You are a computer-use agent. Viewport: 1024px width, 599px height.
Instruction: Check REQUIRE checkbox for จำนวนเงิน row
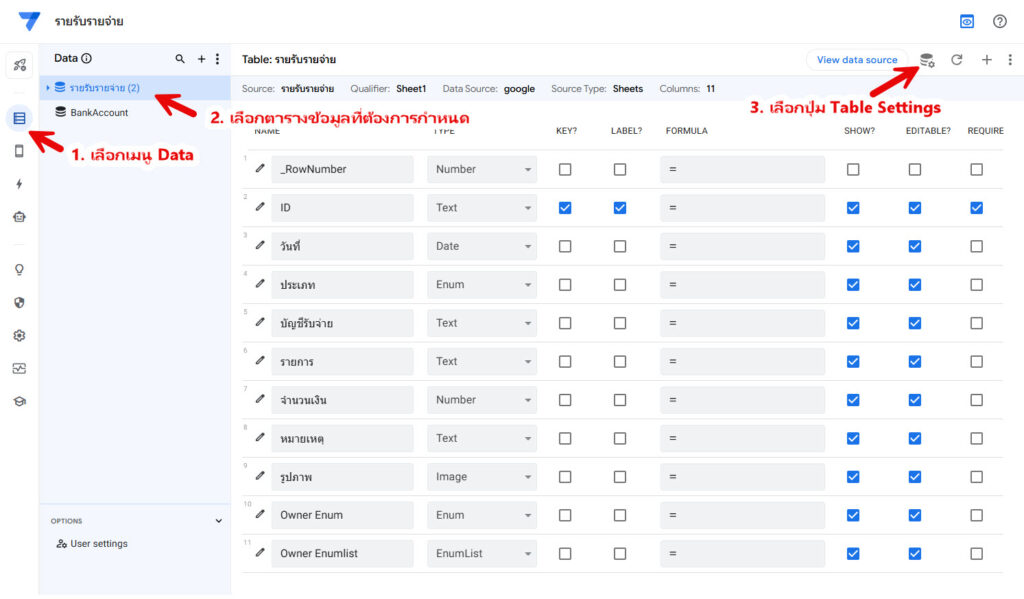pos(976,400)
